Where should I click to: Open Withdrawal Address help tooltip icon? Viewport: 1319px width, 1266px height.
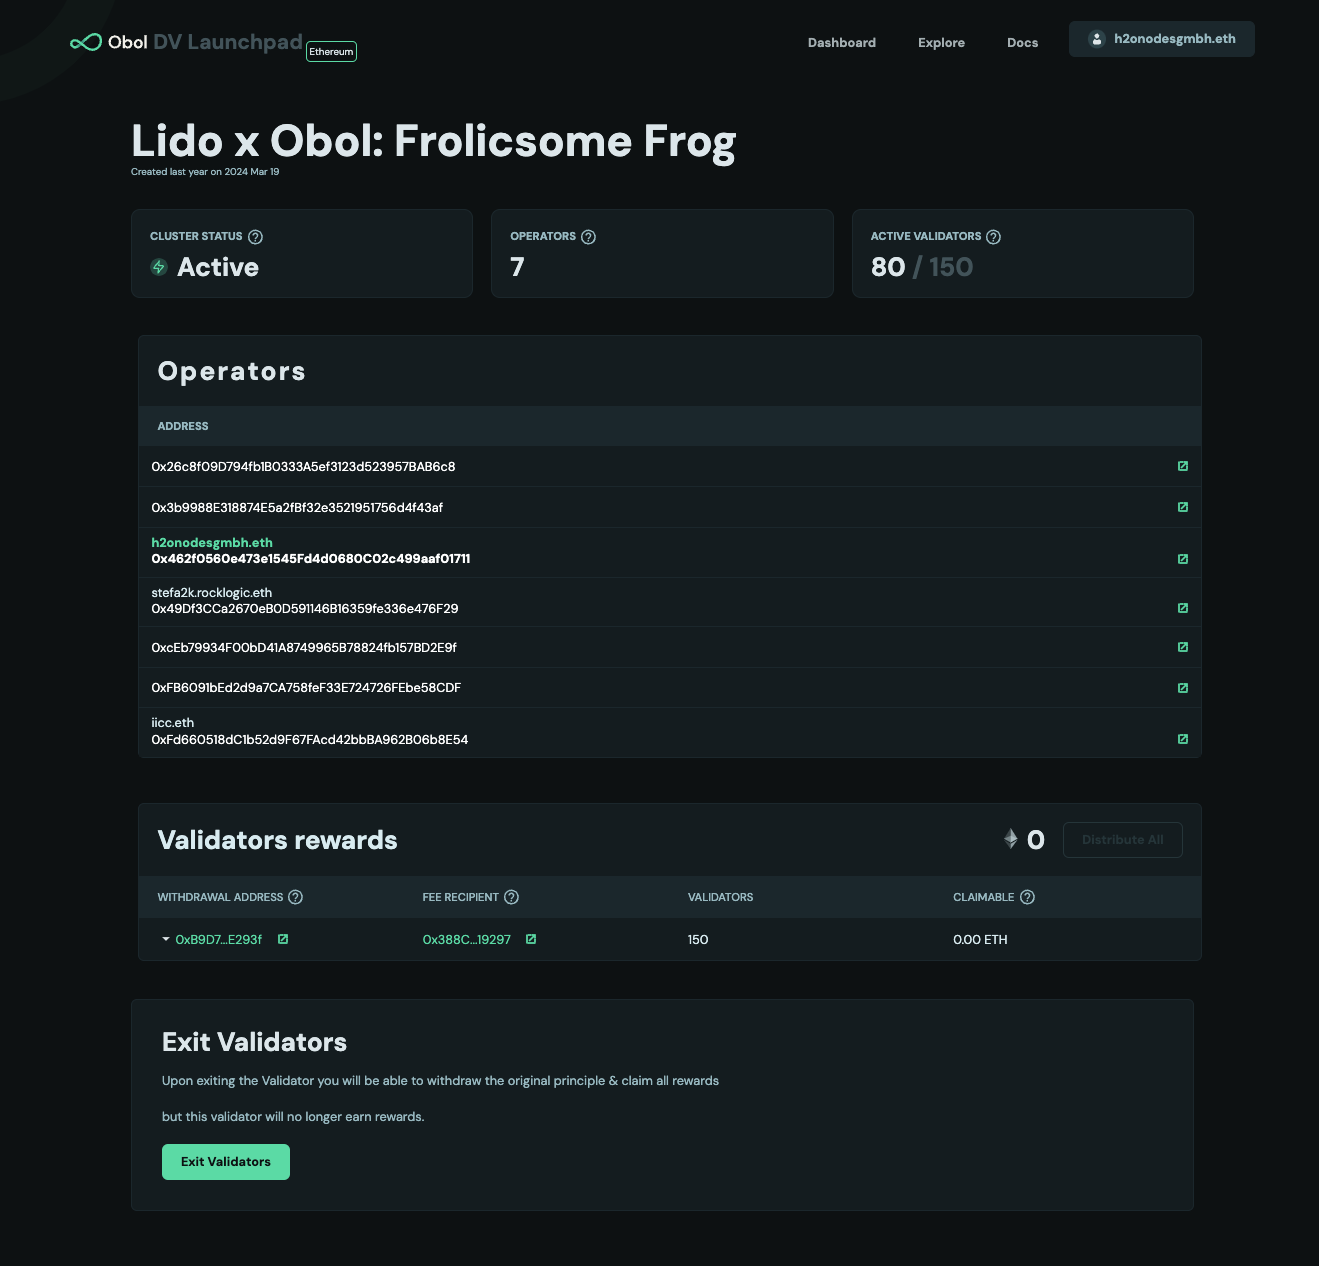[295, 897]
